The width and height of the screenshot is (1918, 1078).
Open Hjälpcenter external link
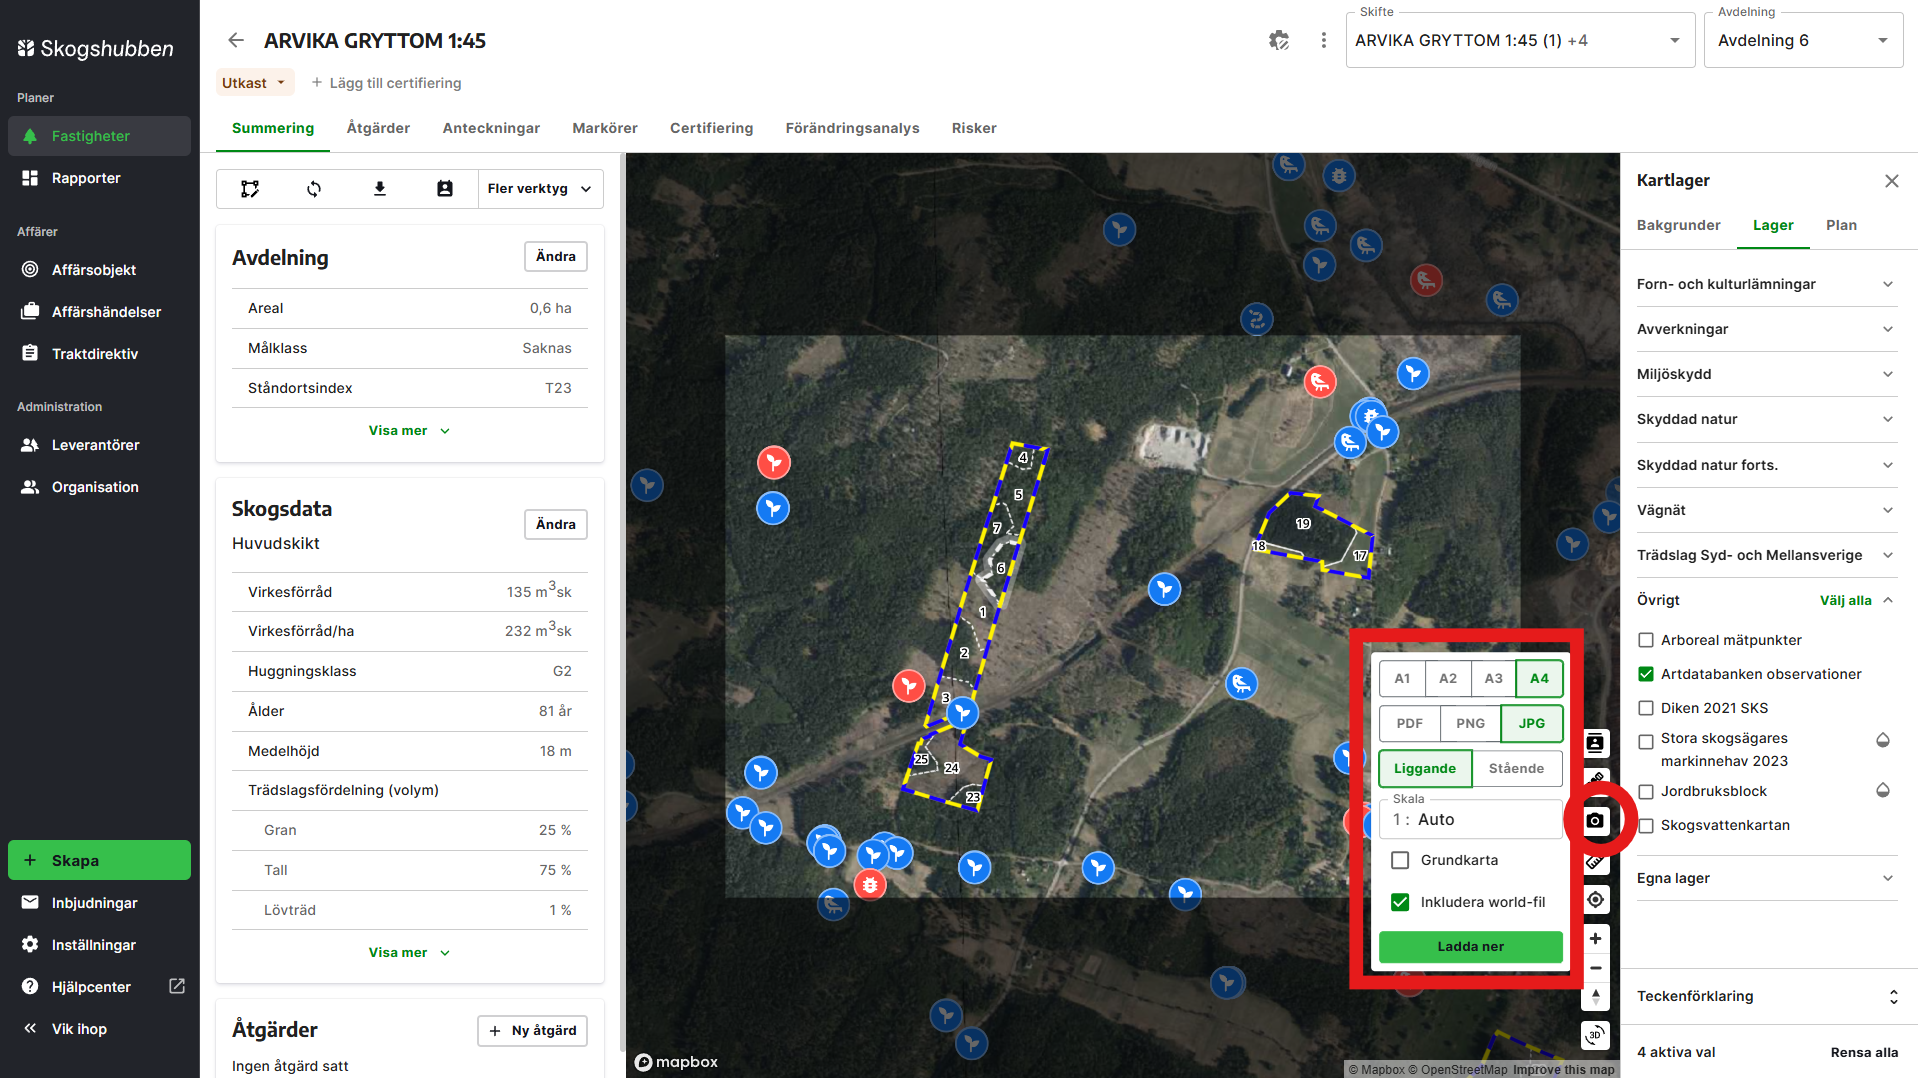[x=99, y=987]
